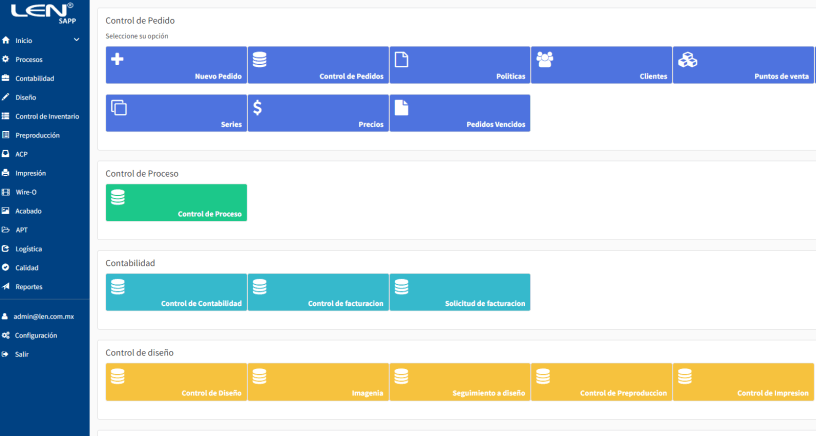Screen dimensions: 816x436
Task: Click the plus icon on Nuevo Pedido
Action: tap(117, 59)
